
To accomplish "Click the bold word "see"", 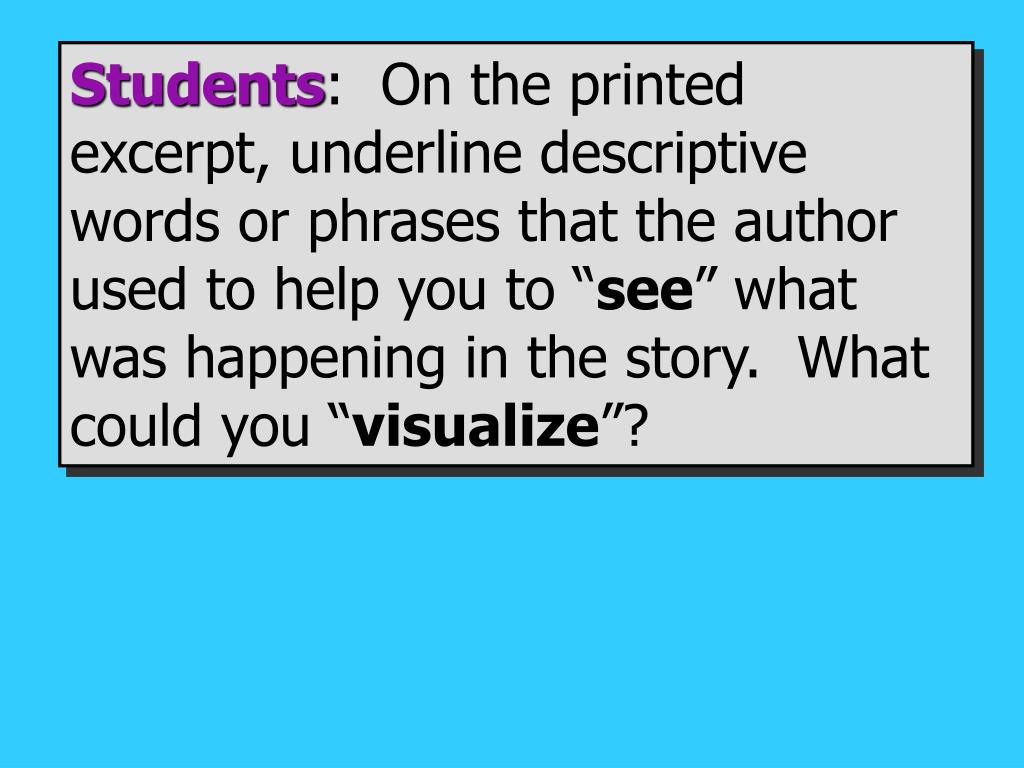I will pos(644,290).
